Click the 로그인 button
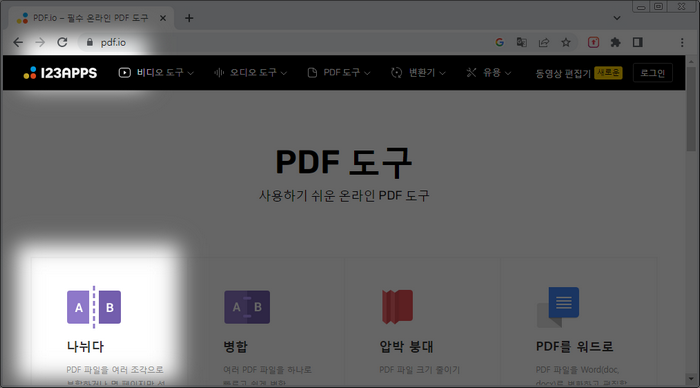This screenshot has height=388, width=700. tap(653, 73)
